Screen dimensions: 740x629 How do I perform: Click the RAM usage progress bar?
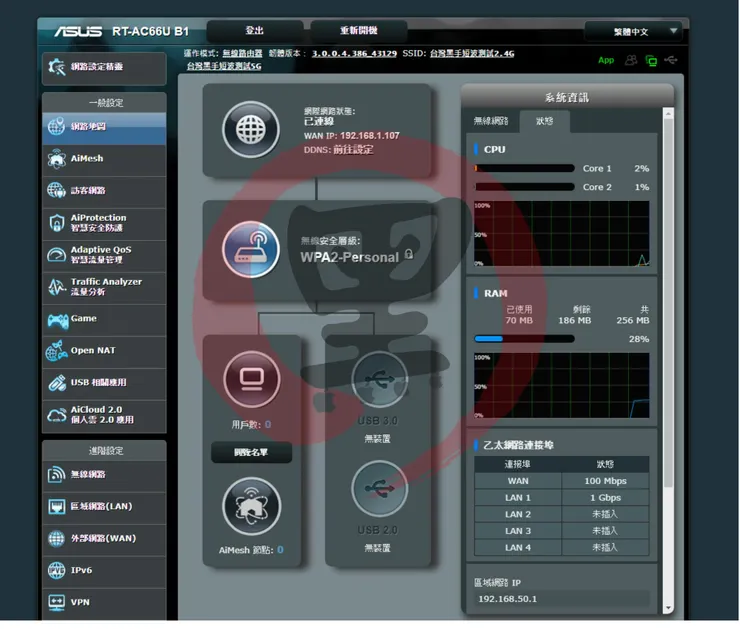(524, 339)
